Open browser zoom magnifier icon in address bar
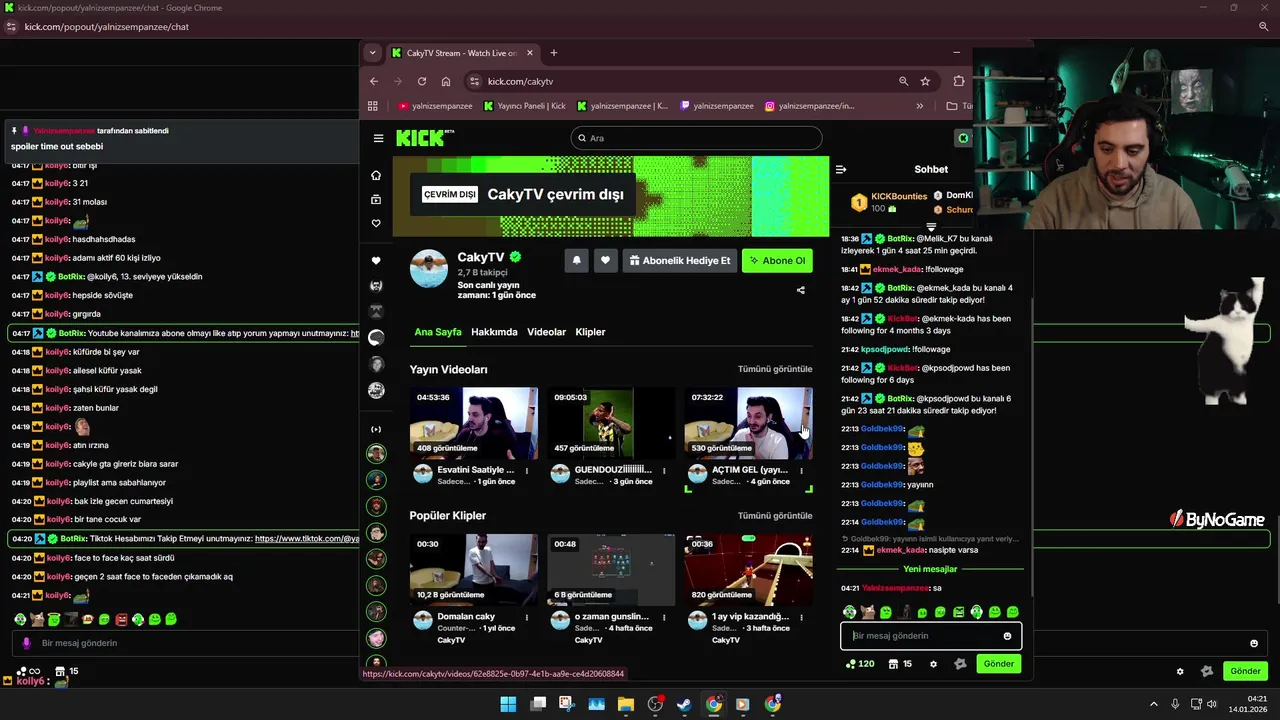 click(x=903, y=81)
